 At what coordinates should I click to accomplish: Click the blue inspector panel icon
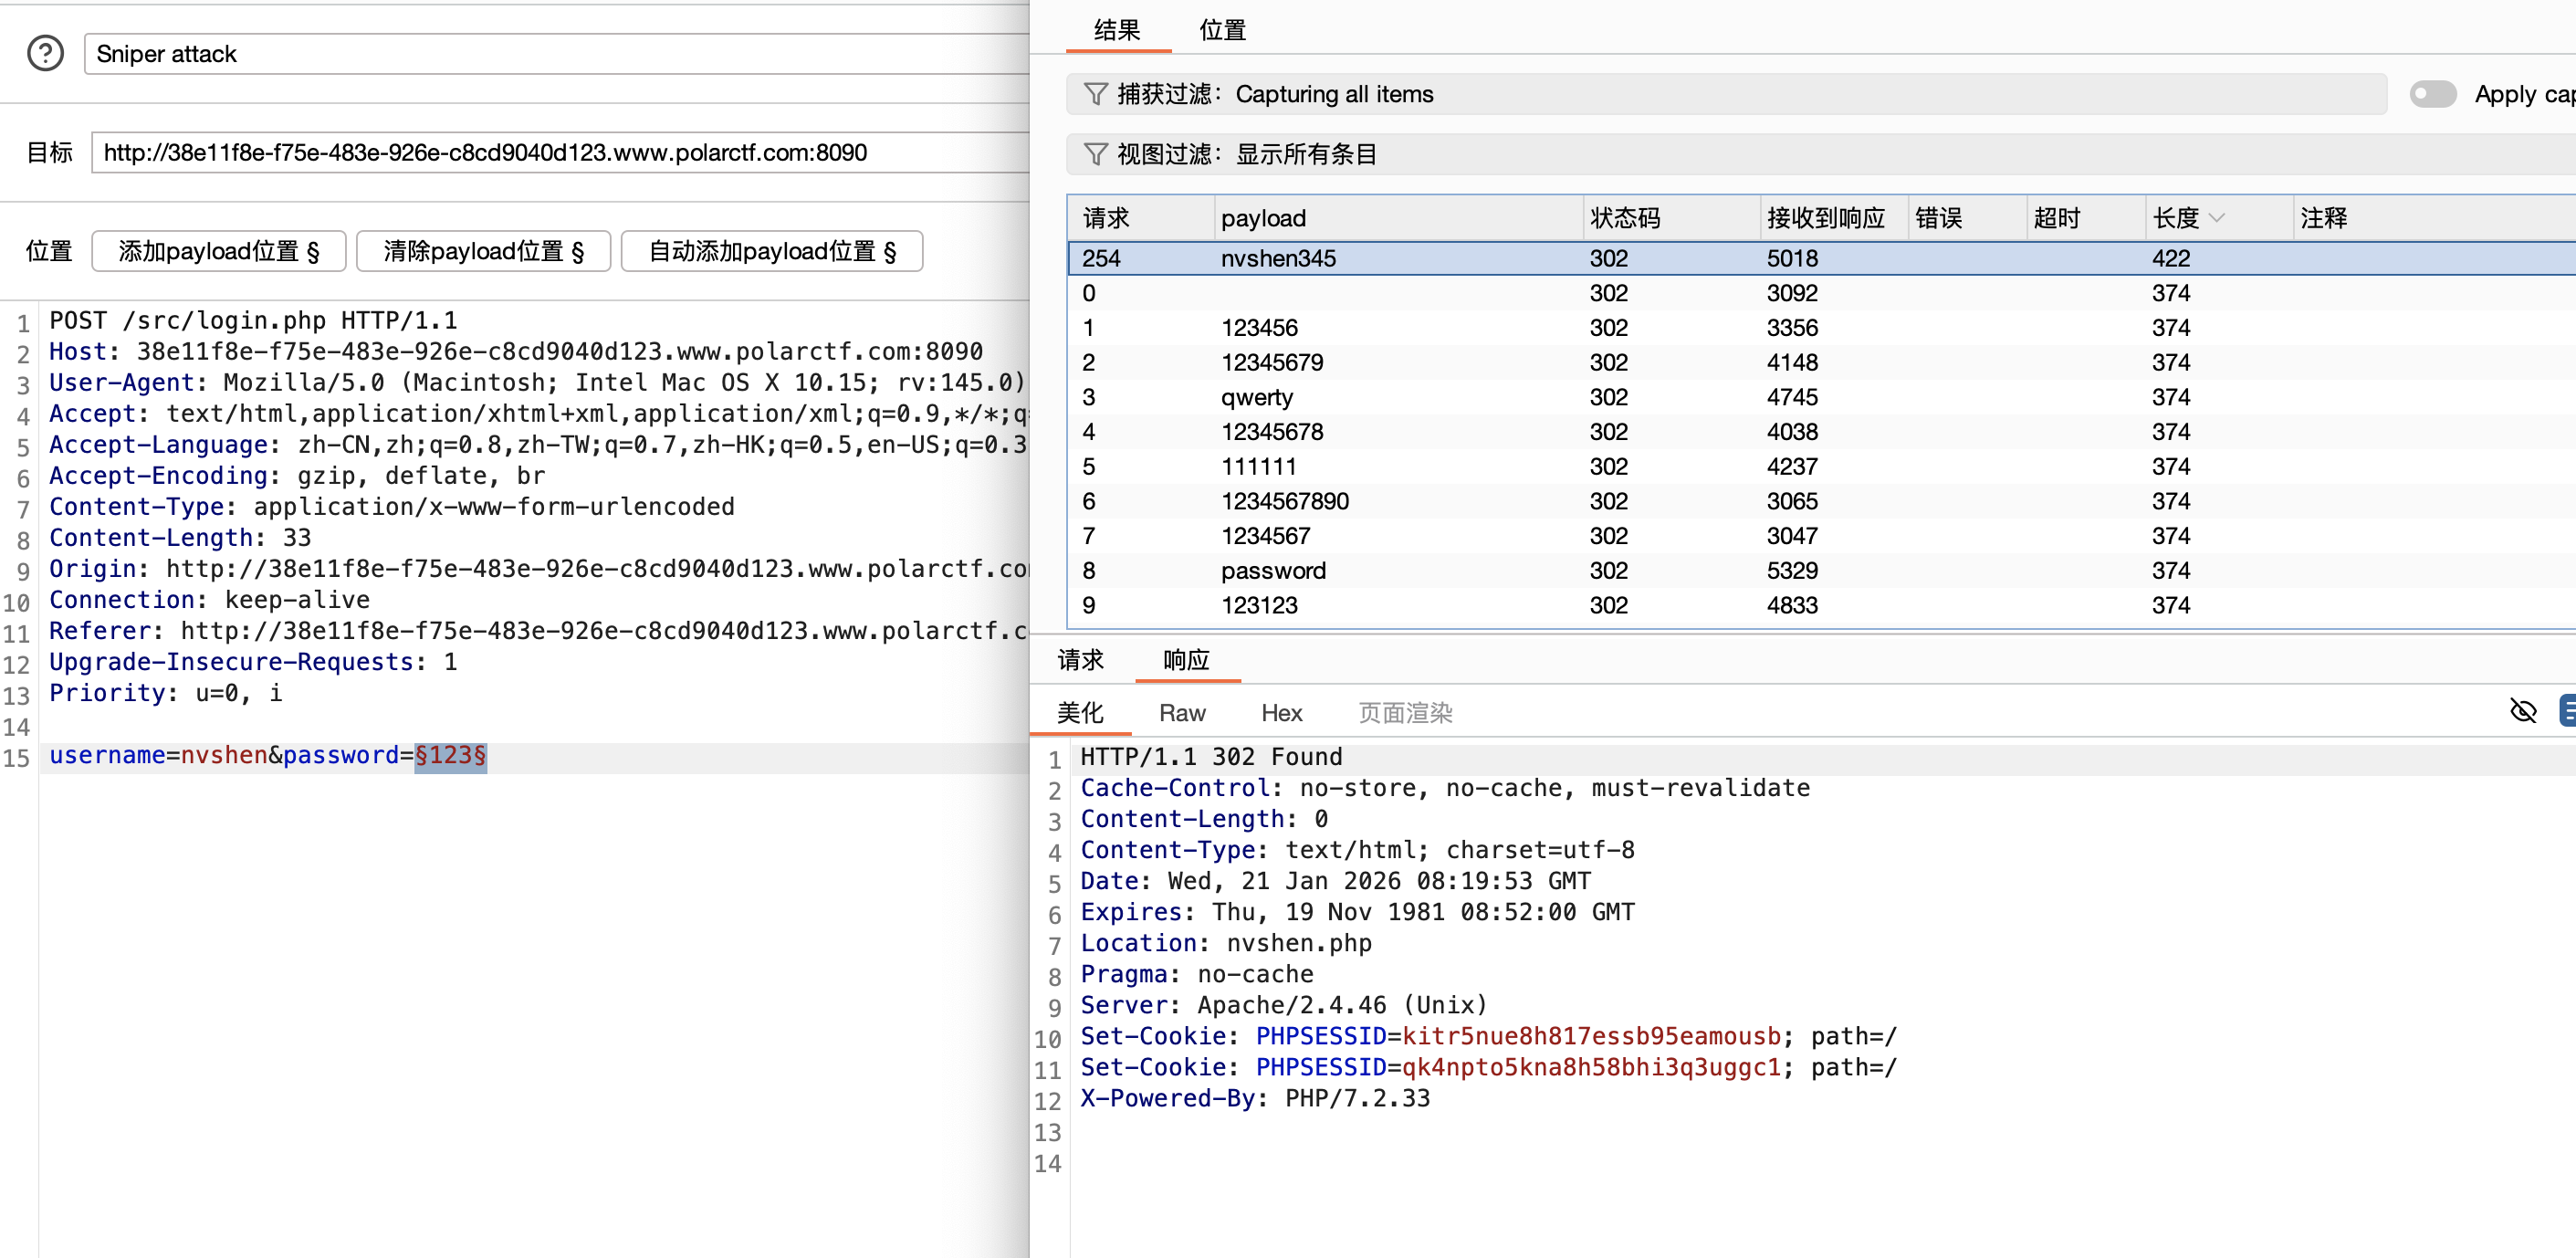(x=2566, y=711)
